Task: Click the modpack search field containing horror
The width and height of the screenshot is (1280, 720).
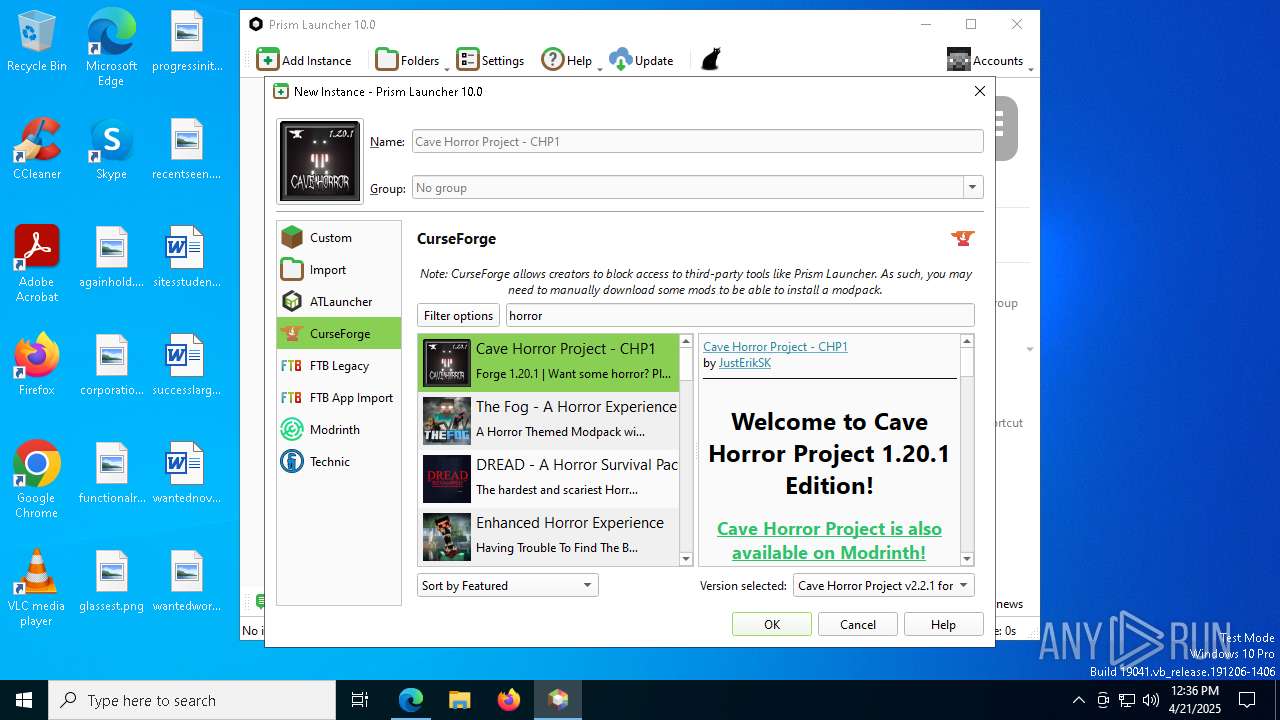Action: (x=740, y=315)
